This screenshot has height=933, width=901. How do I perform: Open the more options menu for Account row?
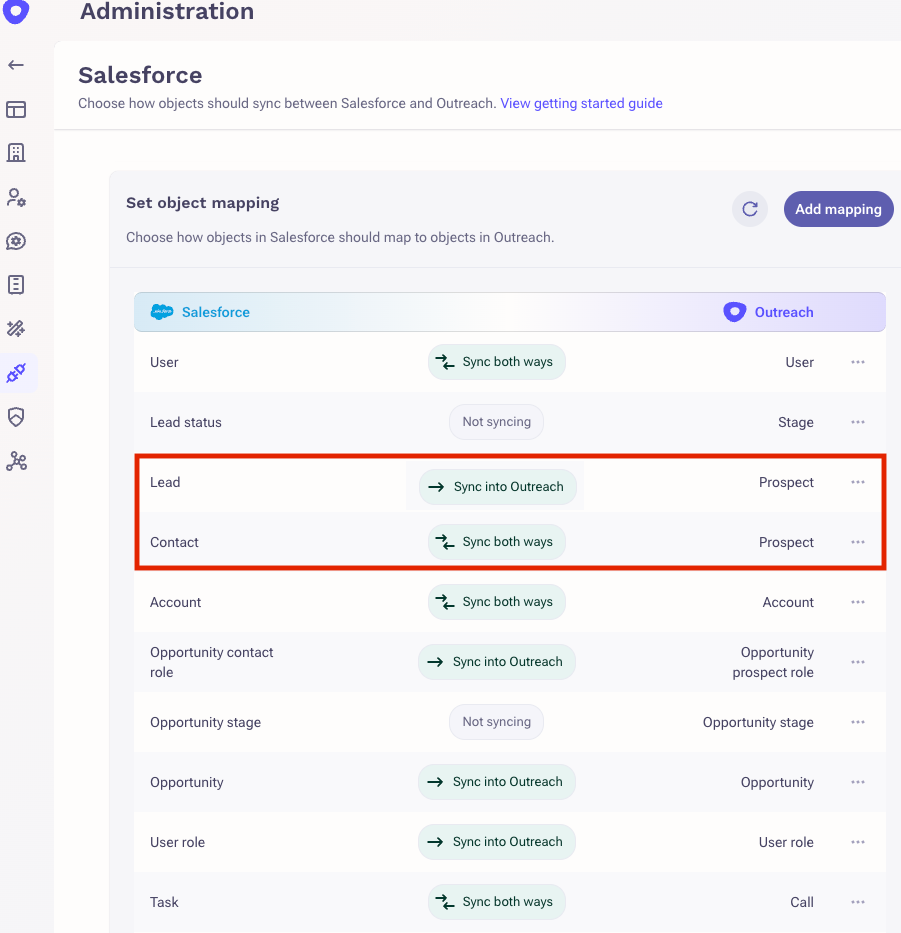tap(858, 602)
